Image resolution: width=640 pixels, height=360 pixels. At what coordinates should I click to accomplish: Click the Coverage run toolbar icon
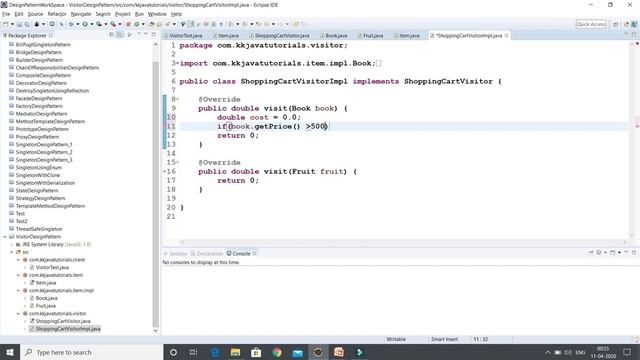click(99, 24)
